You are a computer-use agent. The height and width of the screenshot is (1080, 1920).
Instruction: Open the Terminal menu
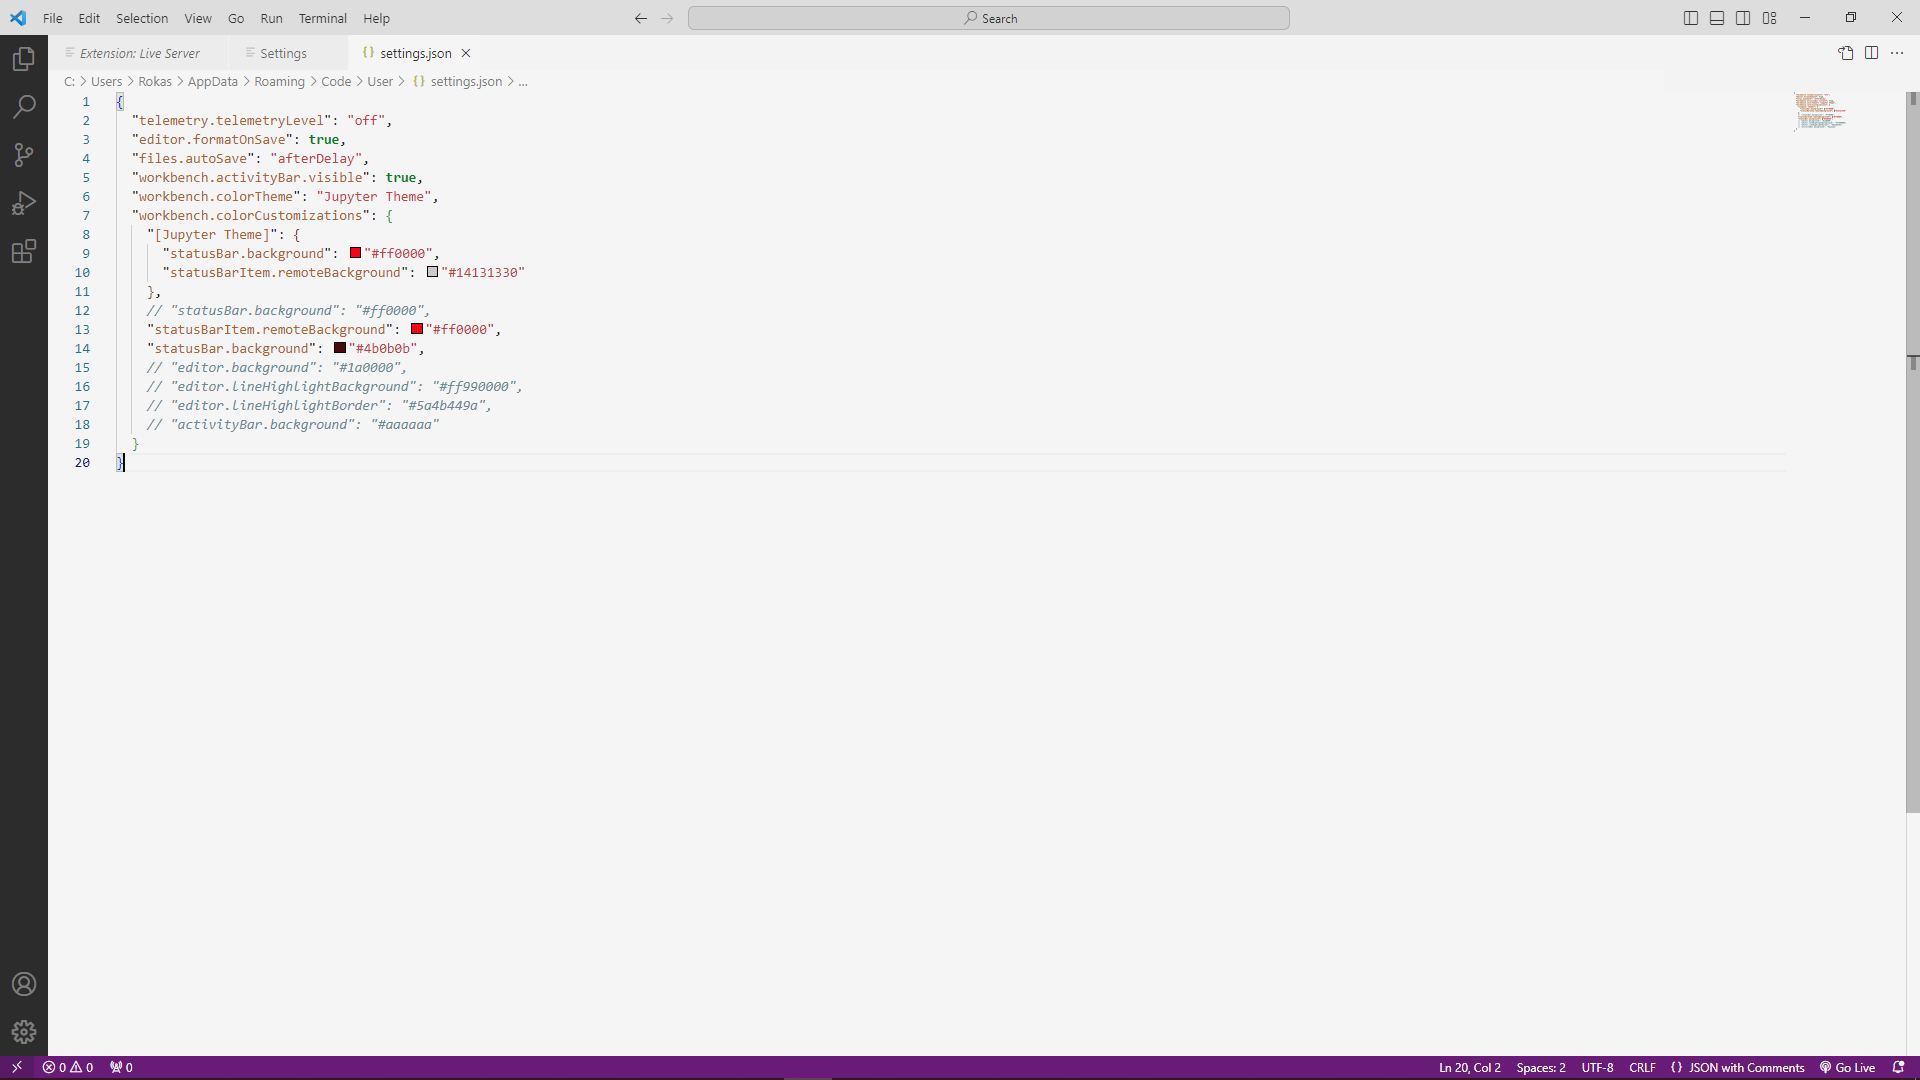pos(322,18)
